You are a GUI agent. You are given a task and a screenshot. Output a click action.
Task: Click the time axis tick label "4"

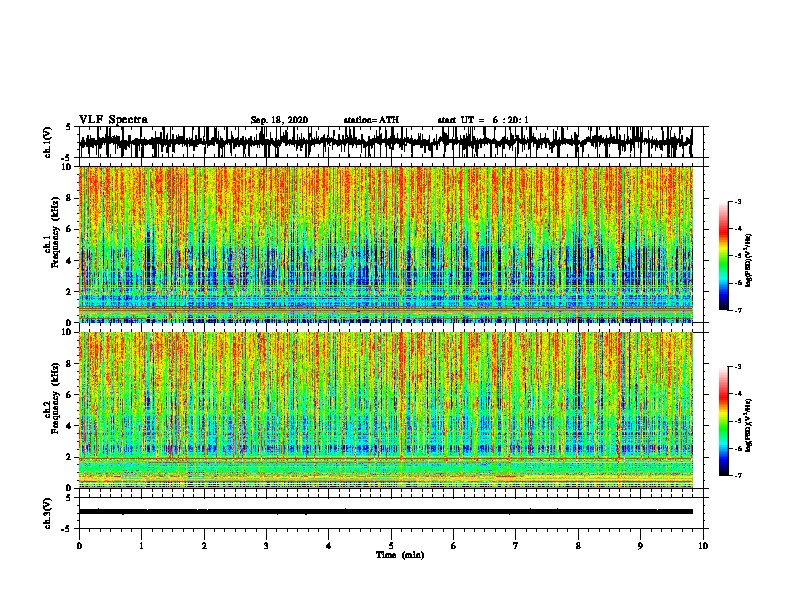(x=329, y=546)
